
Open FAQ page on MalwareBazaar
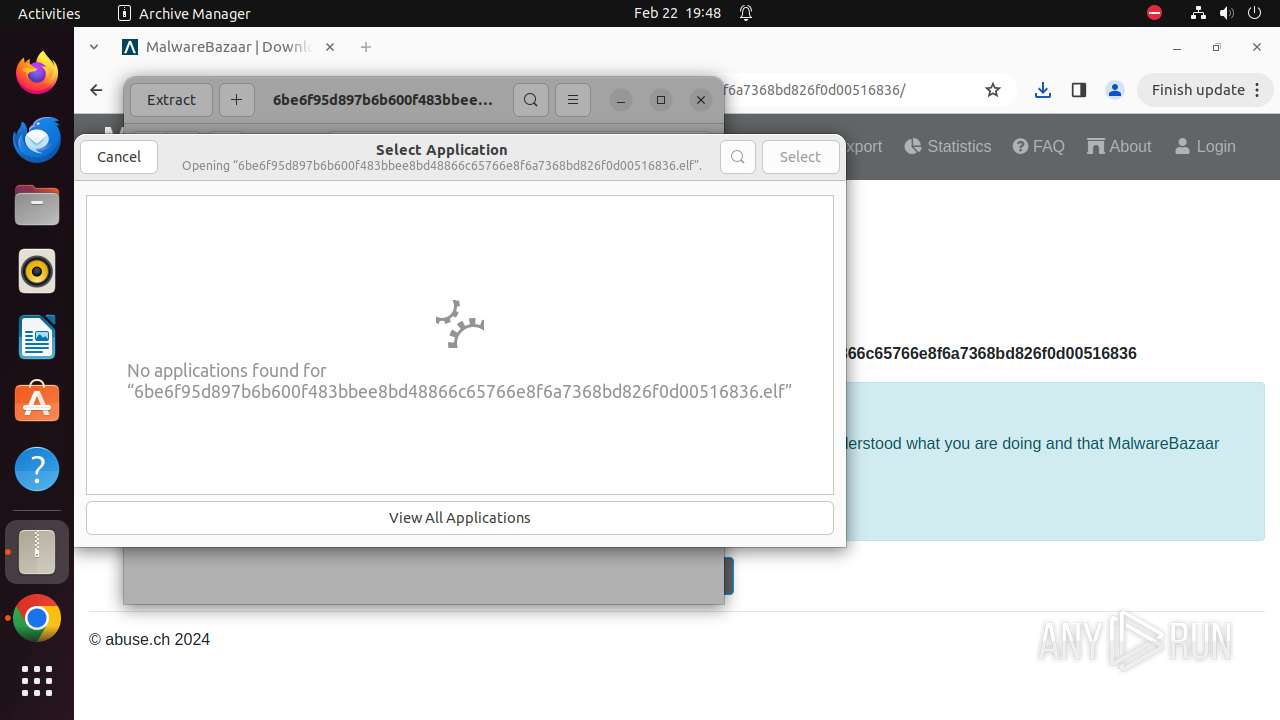coord(1038,146)
